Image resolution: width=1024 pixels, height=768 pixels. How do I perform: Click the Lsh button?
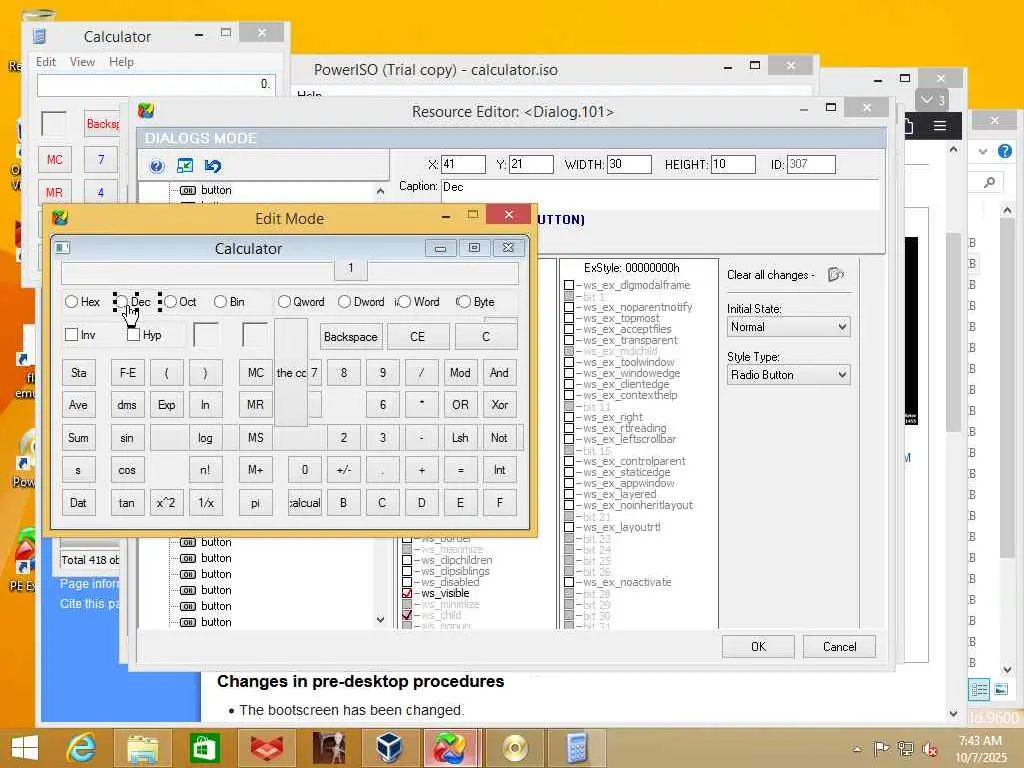[460, 438]
